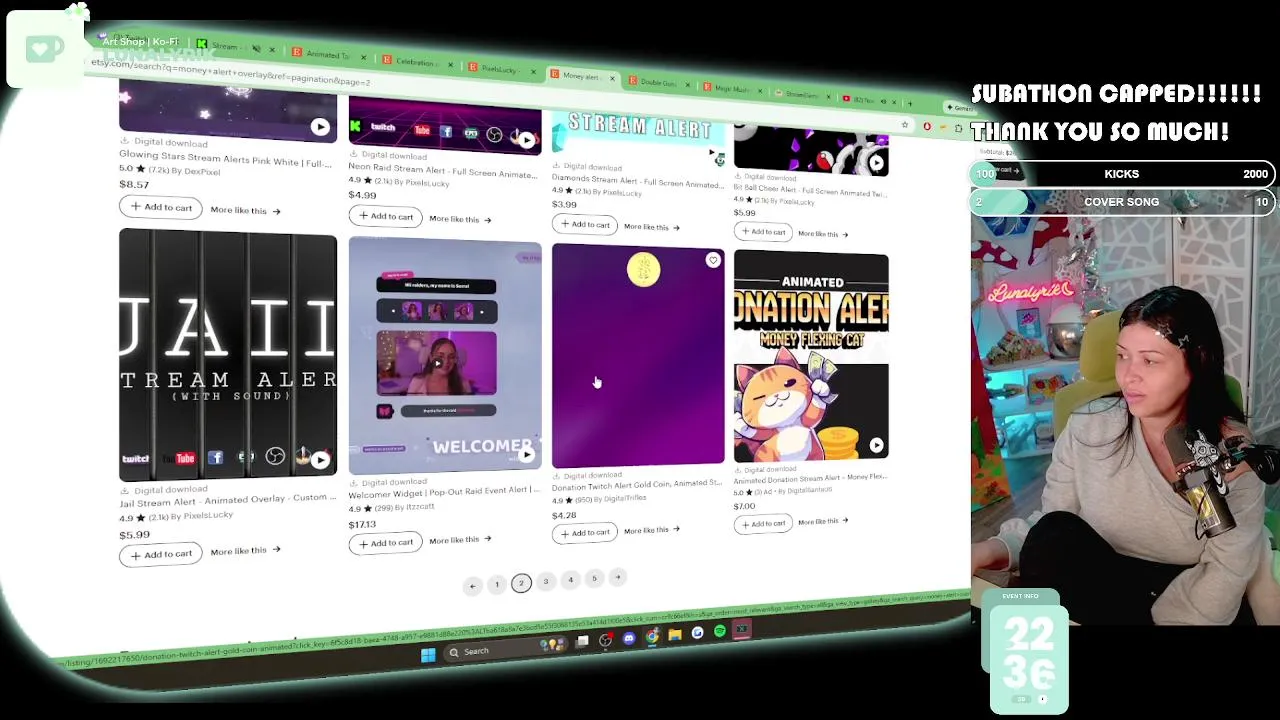Switch to the Double Gun tab

click(660, 82)
